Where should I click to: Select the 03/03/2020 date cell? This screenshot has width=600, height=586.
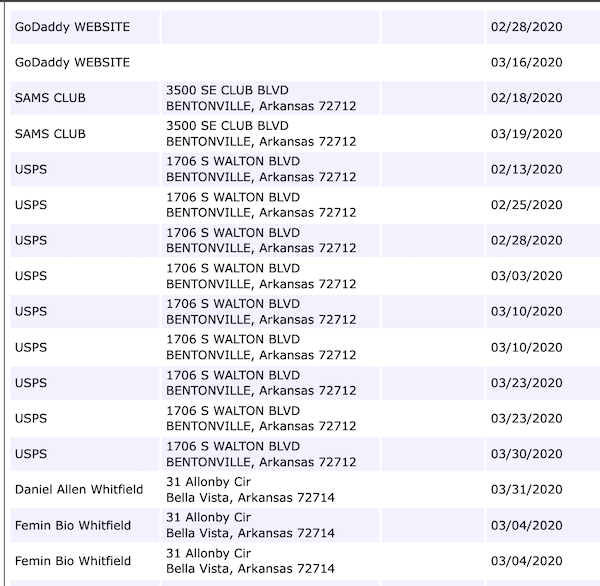point(527,276)
